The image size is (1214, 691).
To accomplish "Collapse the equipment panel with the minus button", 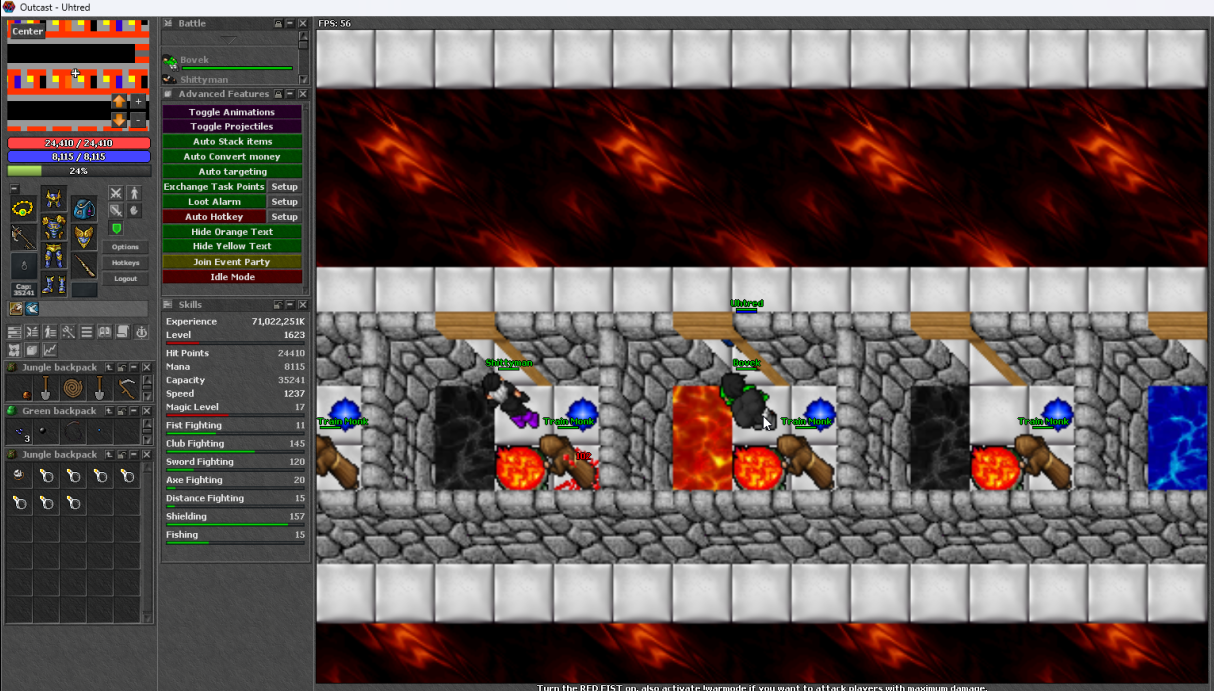I will (14, 189).
